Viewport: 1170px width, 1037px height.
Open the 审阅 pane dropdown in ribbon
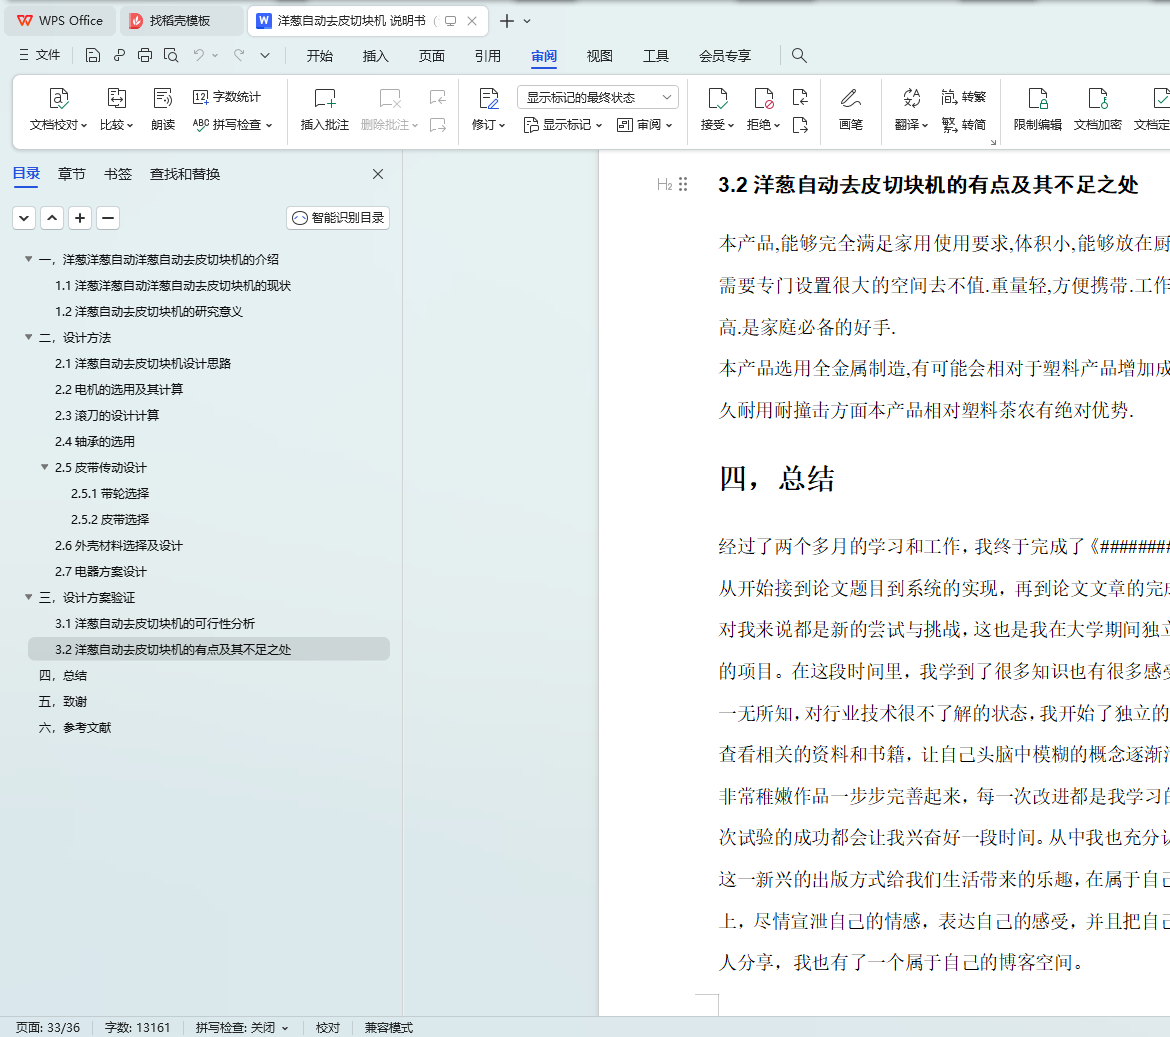[x=645, y=125]
